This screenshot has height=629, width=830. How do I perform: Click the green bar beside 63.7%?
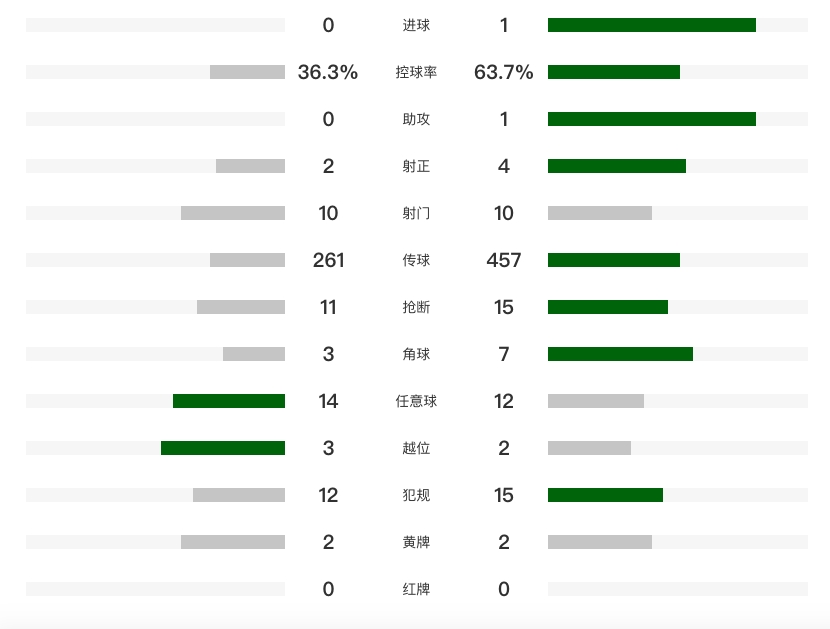point(614,72)
